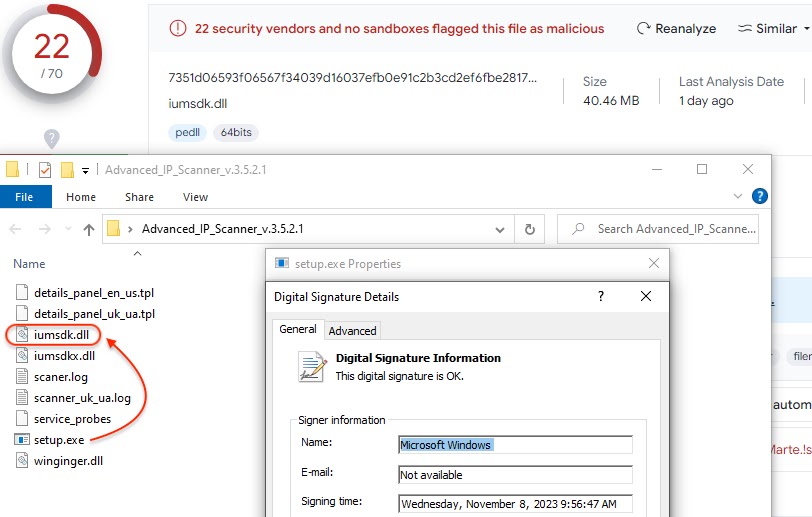
Task: Click the pedll tag
Action: (x=187, y=132)
